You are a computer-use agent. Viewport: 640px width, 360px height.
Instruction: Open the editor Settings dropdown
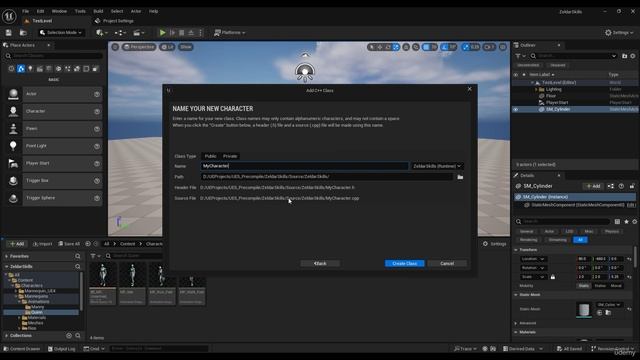(619, 33)
